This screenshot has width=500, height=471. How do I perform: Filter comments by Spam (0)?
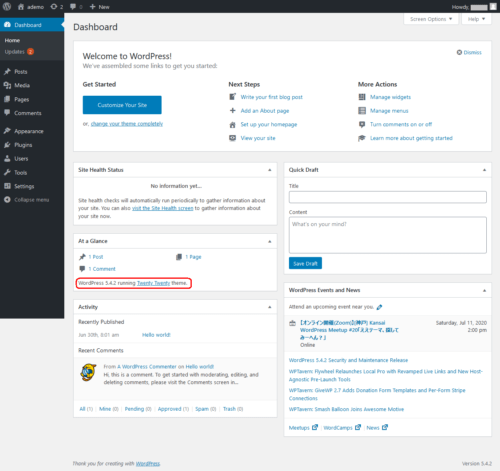click(206, 409)
